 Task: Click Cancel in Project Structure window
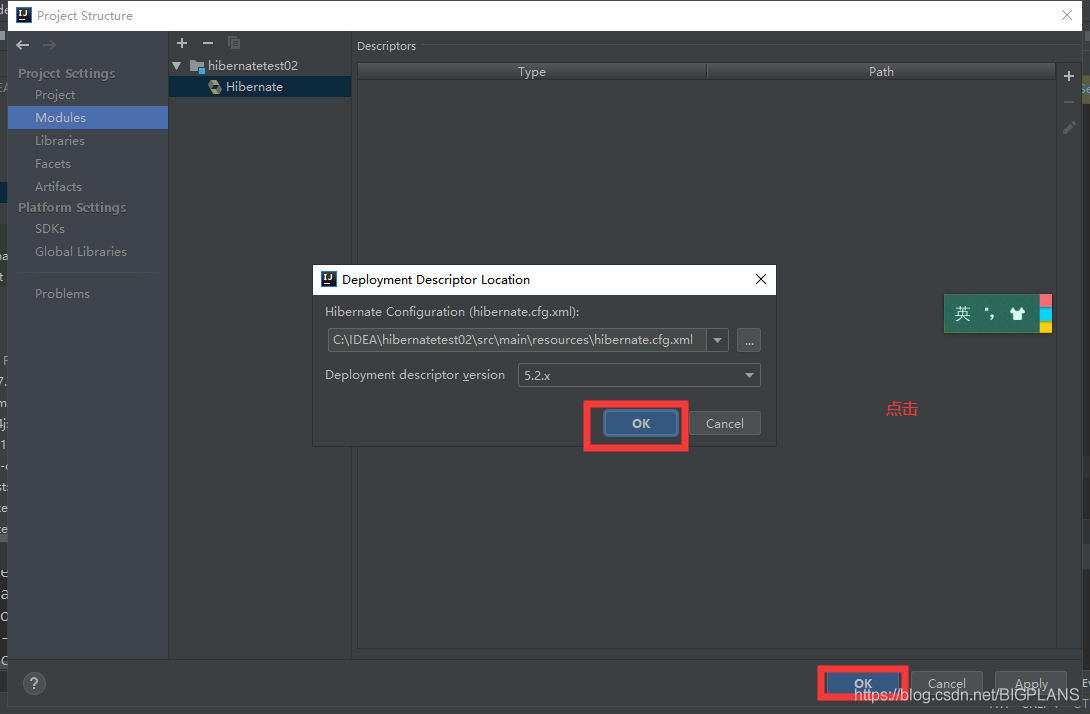click(x=947, y=683)
